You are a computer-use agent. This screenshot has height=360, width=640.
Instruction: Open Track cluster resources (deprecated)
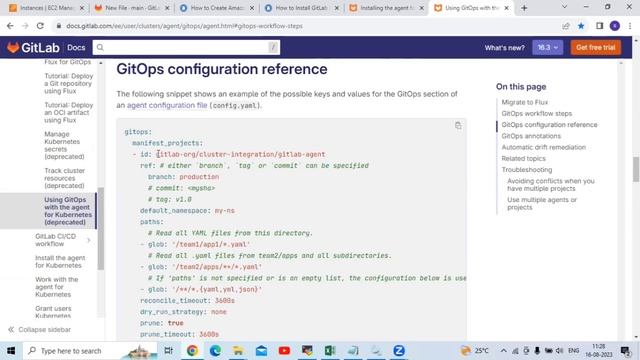(64, 178)
